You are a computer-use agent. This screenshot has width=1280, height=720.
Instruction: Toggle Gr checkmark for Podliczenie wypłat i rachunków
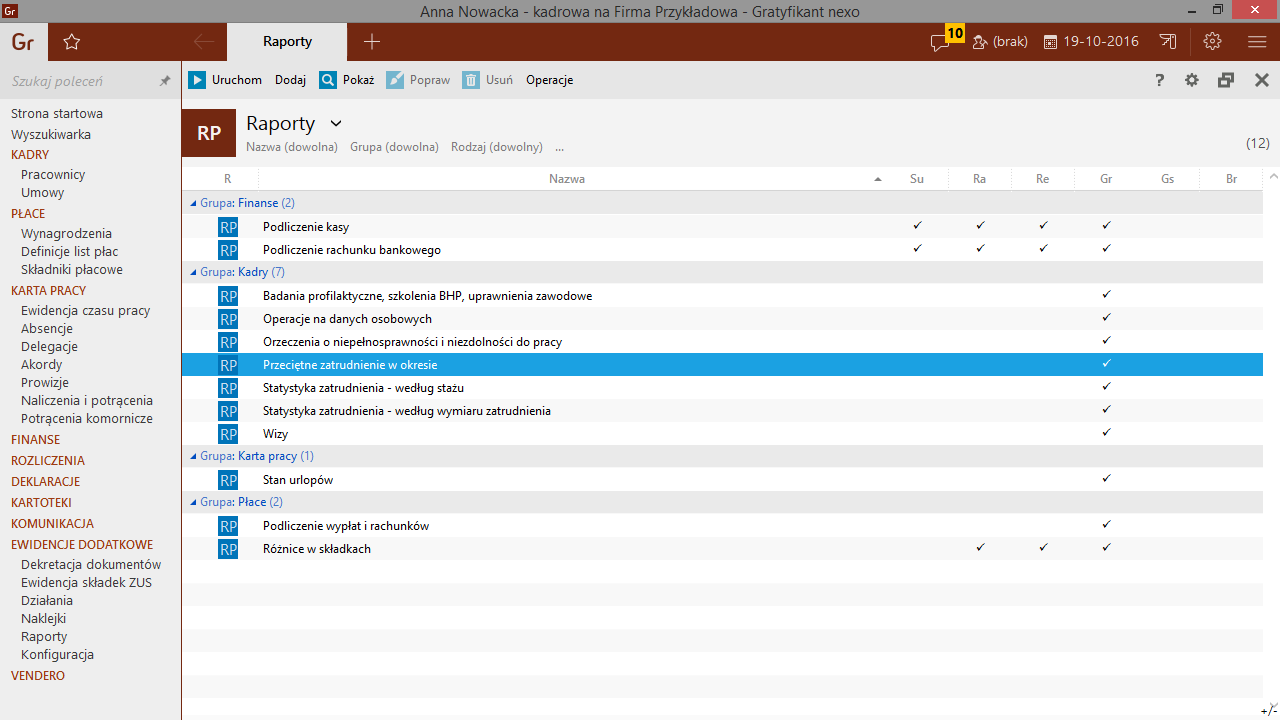[x=1106, y=525]
